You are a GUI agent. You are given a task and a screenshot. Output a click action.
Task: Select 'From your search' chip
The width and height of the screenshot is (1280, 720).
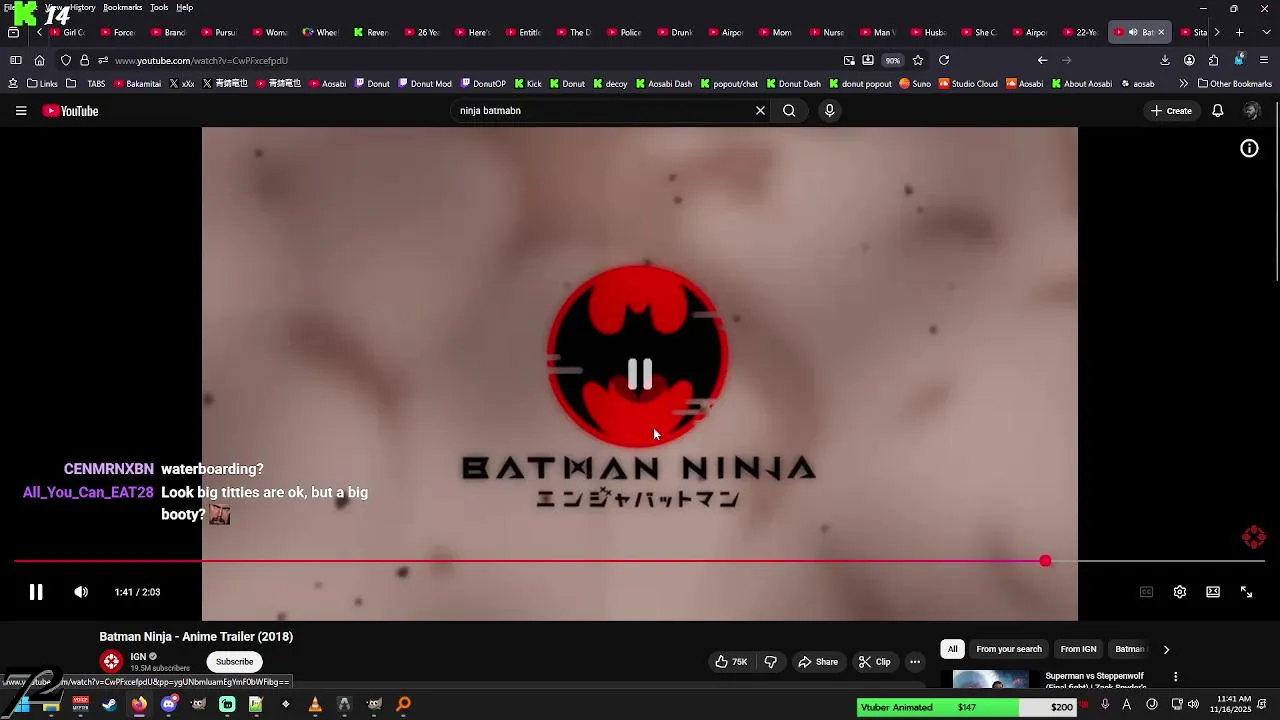pyautogui.click(x=1009, y=649)
